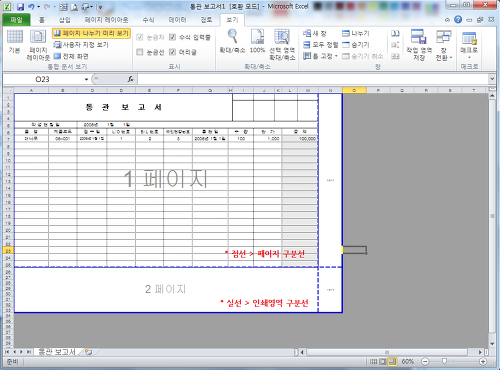Image resolution: width=500 pixels, height=370 pixels.
Task: Click the 통 관 보 고 서 title cell
Action: [123, 107]
